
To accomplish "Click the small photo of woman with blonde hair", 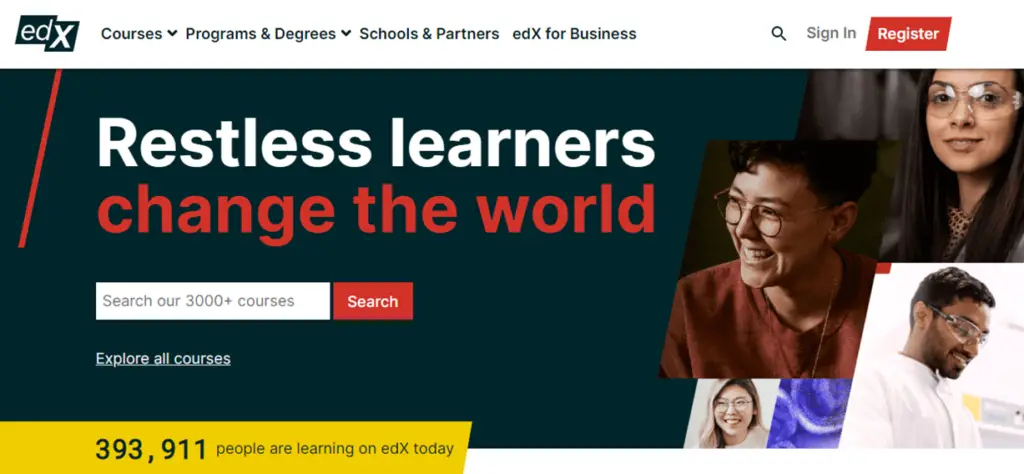I will 730,413.
